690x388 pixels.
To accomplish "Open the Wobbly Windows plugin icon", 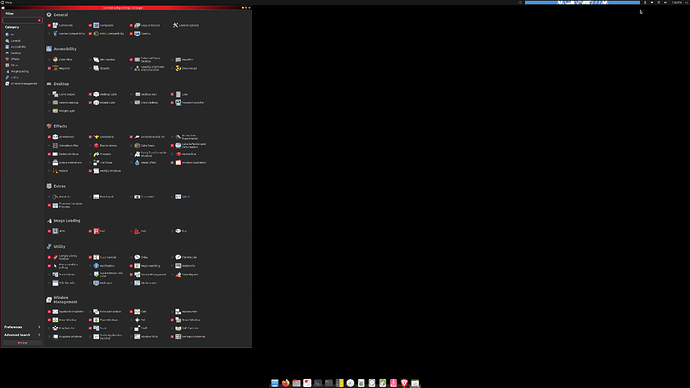I will (96, 171).
